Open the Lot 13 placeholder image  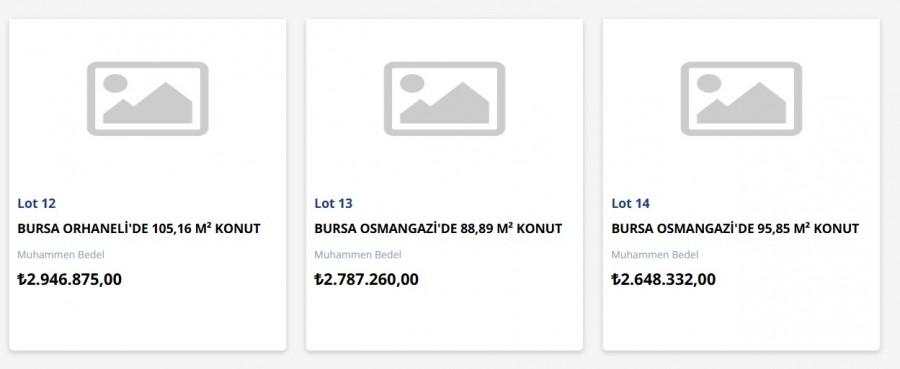pos(444,99)
